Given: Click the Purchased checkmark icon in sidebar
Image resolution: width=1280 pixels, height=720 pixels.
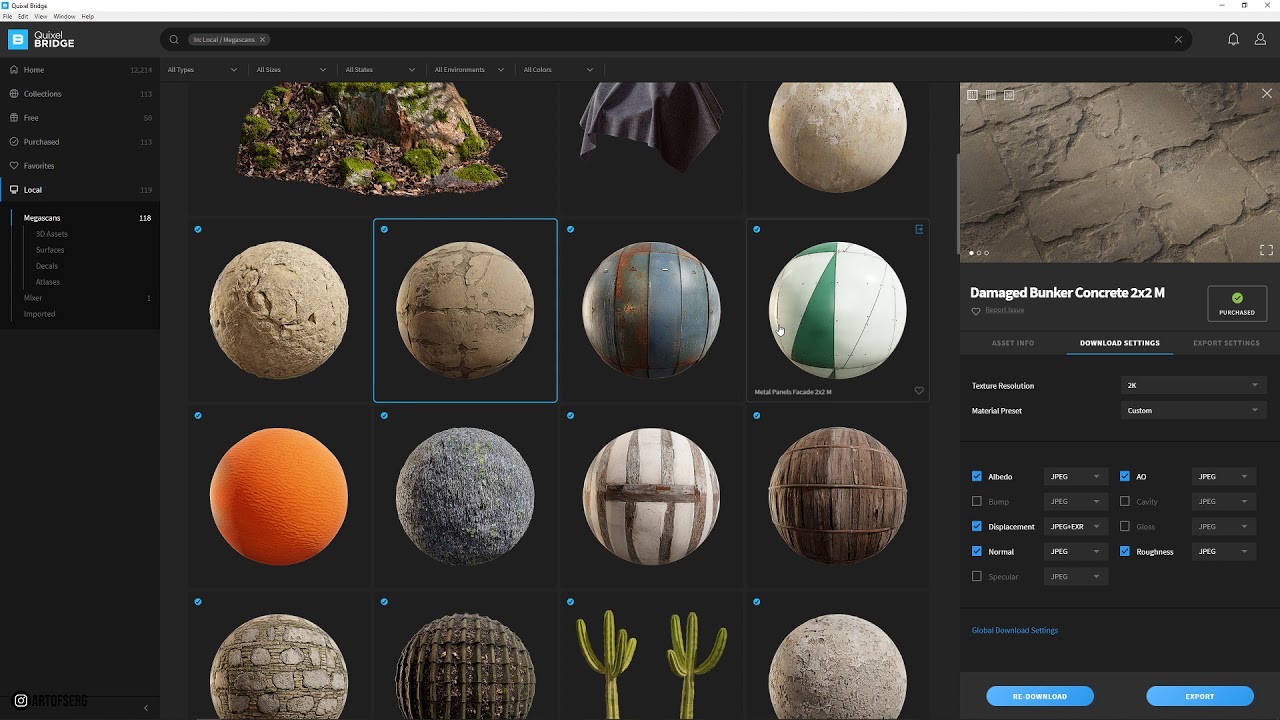Looking at the screenshot, I should (x=14, y=142).
